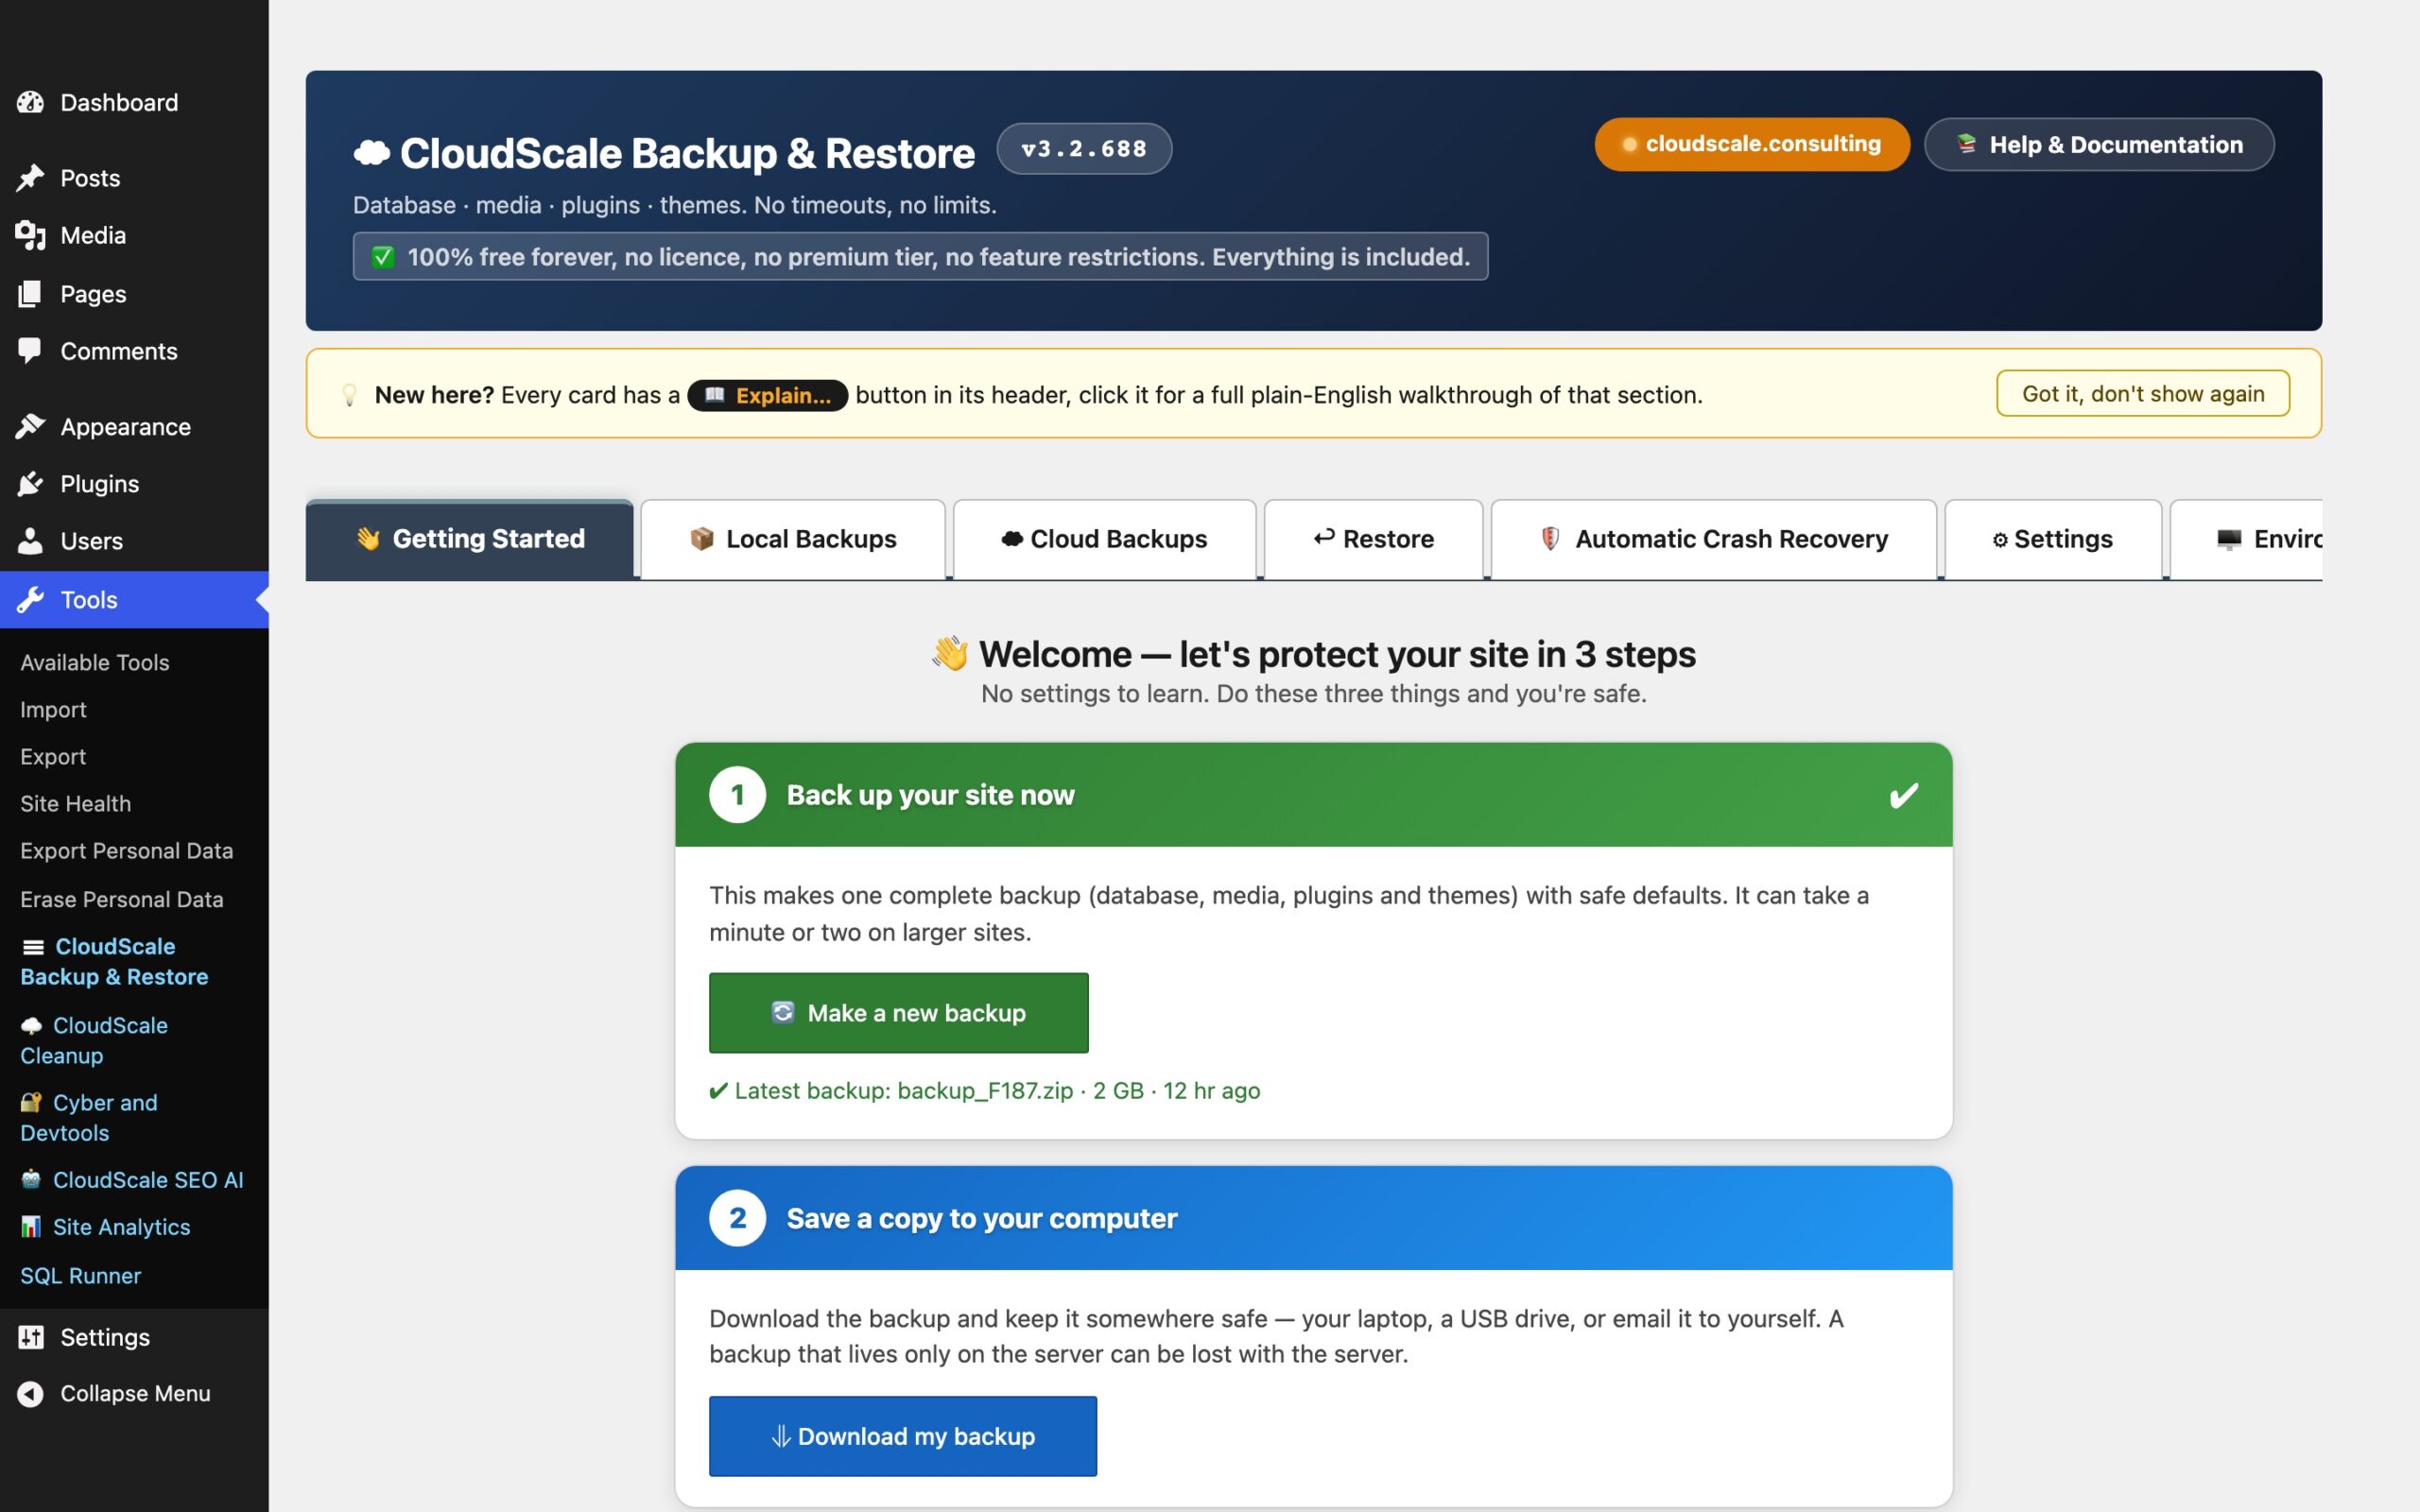Screen dimensions: 2420x1512
Task: Expand step 1 header Back up your site now
Action: pos(1313,794)
